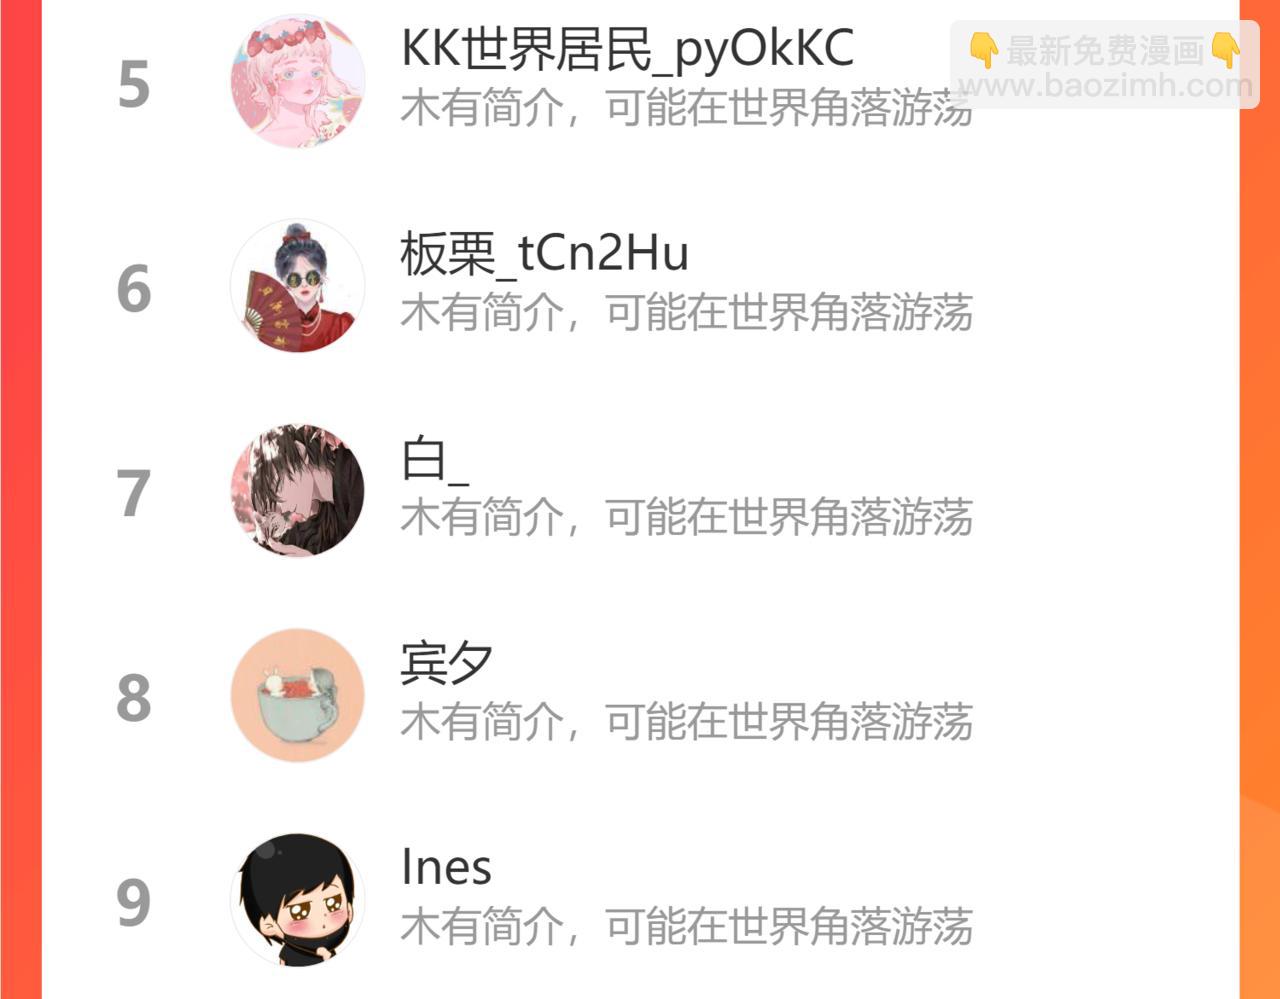Viewport: 1280px width, 999px height.
Task: Open KK世界居民_pyOkKC's pink-haired avatar
Action: click(x=298, y=82)
